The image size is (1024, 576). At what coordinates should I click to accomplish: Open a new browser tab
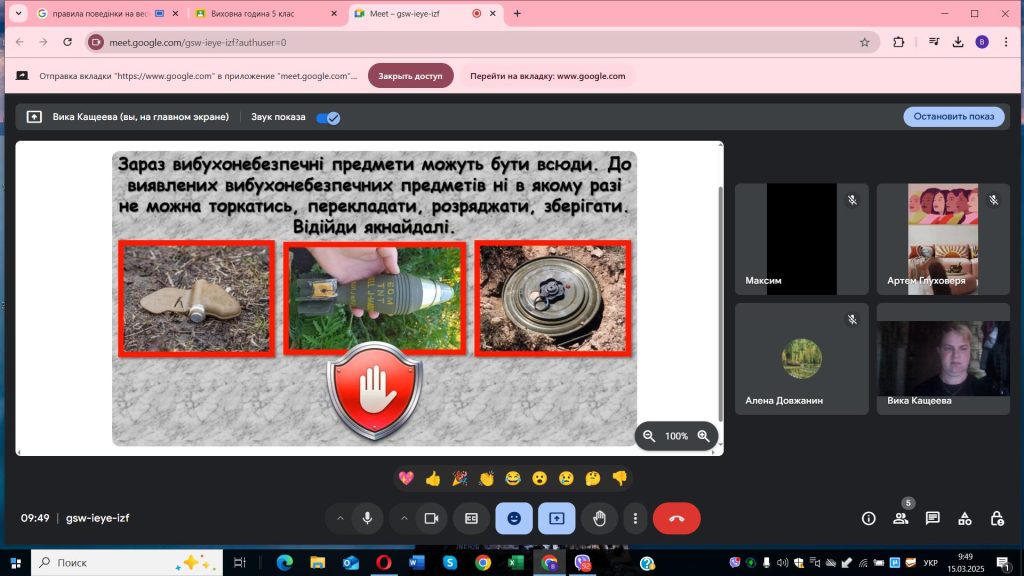(x=517, y=14)
